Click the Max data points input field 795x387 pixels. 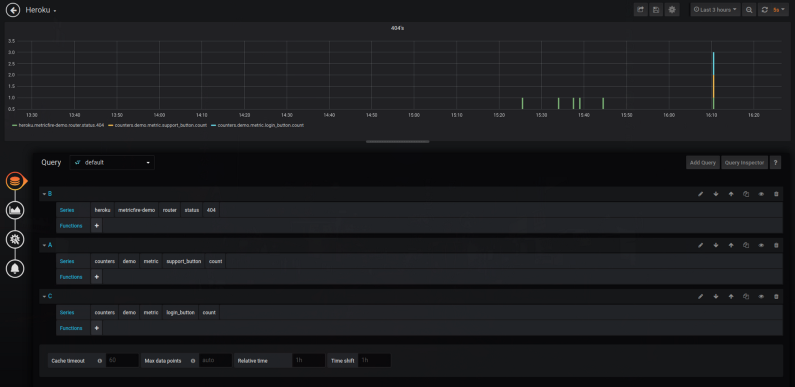click(x=215, y=360)
